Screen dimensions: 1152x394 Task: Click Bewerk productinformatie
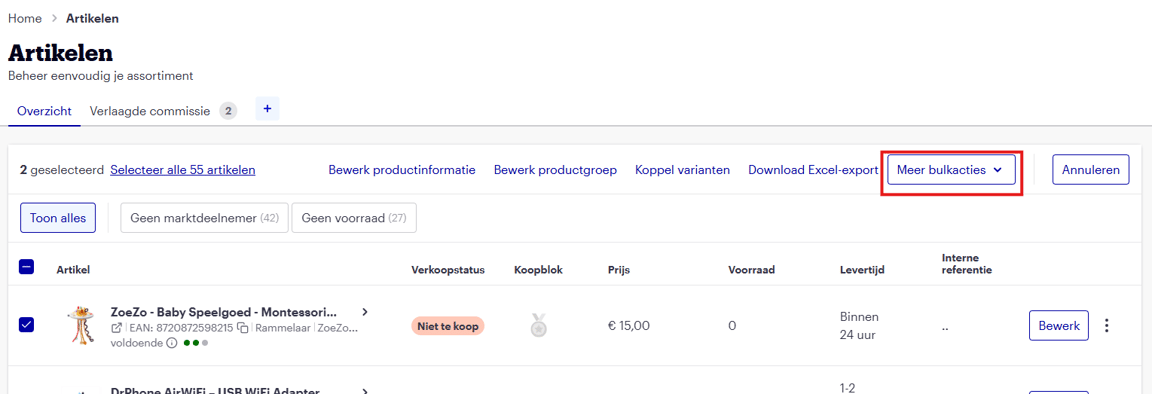click(402, 170)
